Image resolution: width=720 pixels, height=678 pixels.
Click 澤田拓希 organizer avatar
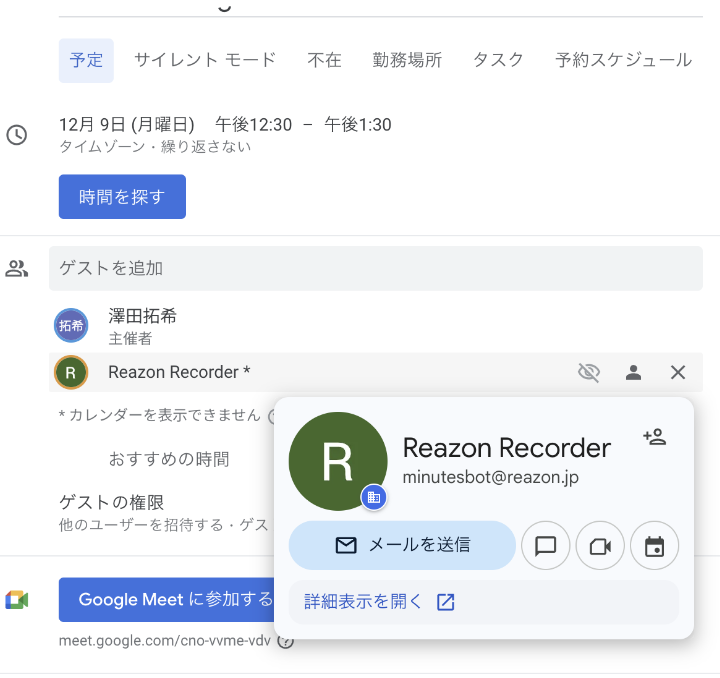click(71, 325)
